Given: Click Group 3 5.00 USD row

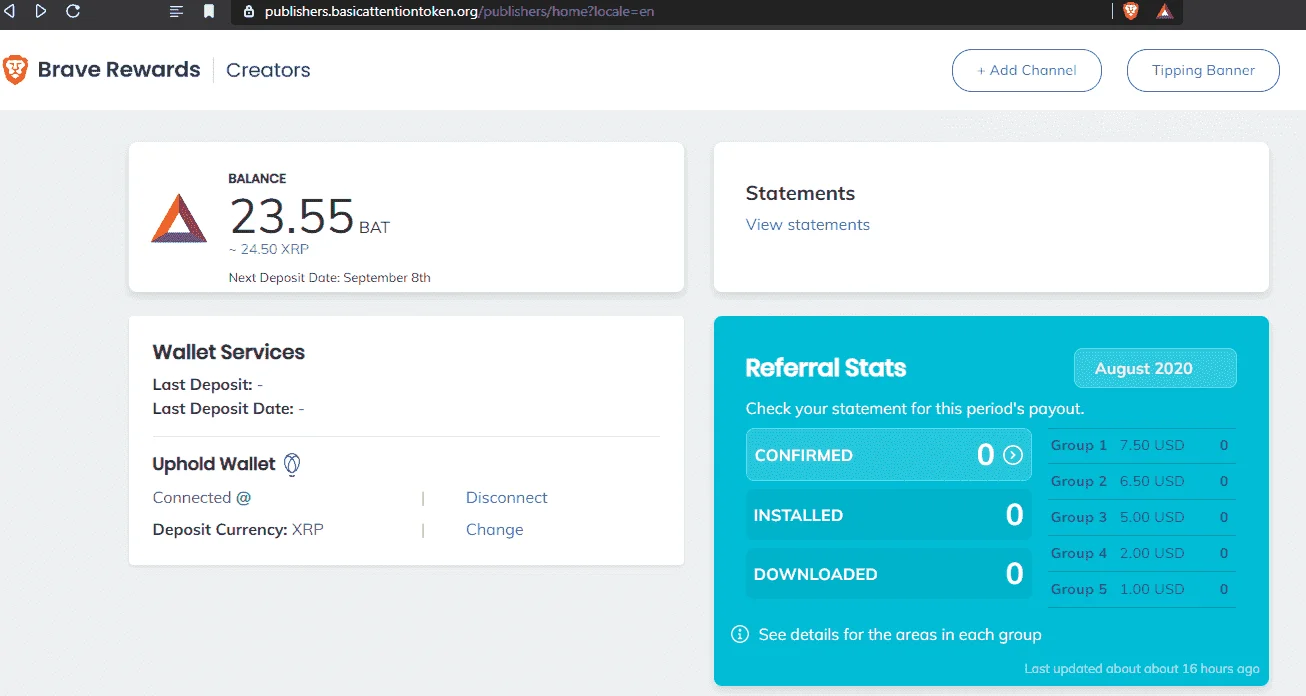Looking at the screenshot, I should 1142,517.
